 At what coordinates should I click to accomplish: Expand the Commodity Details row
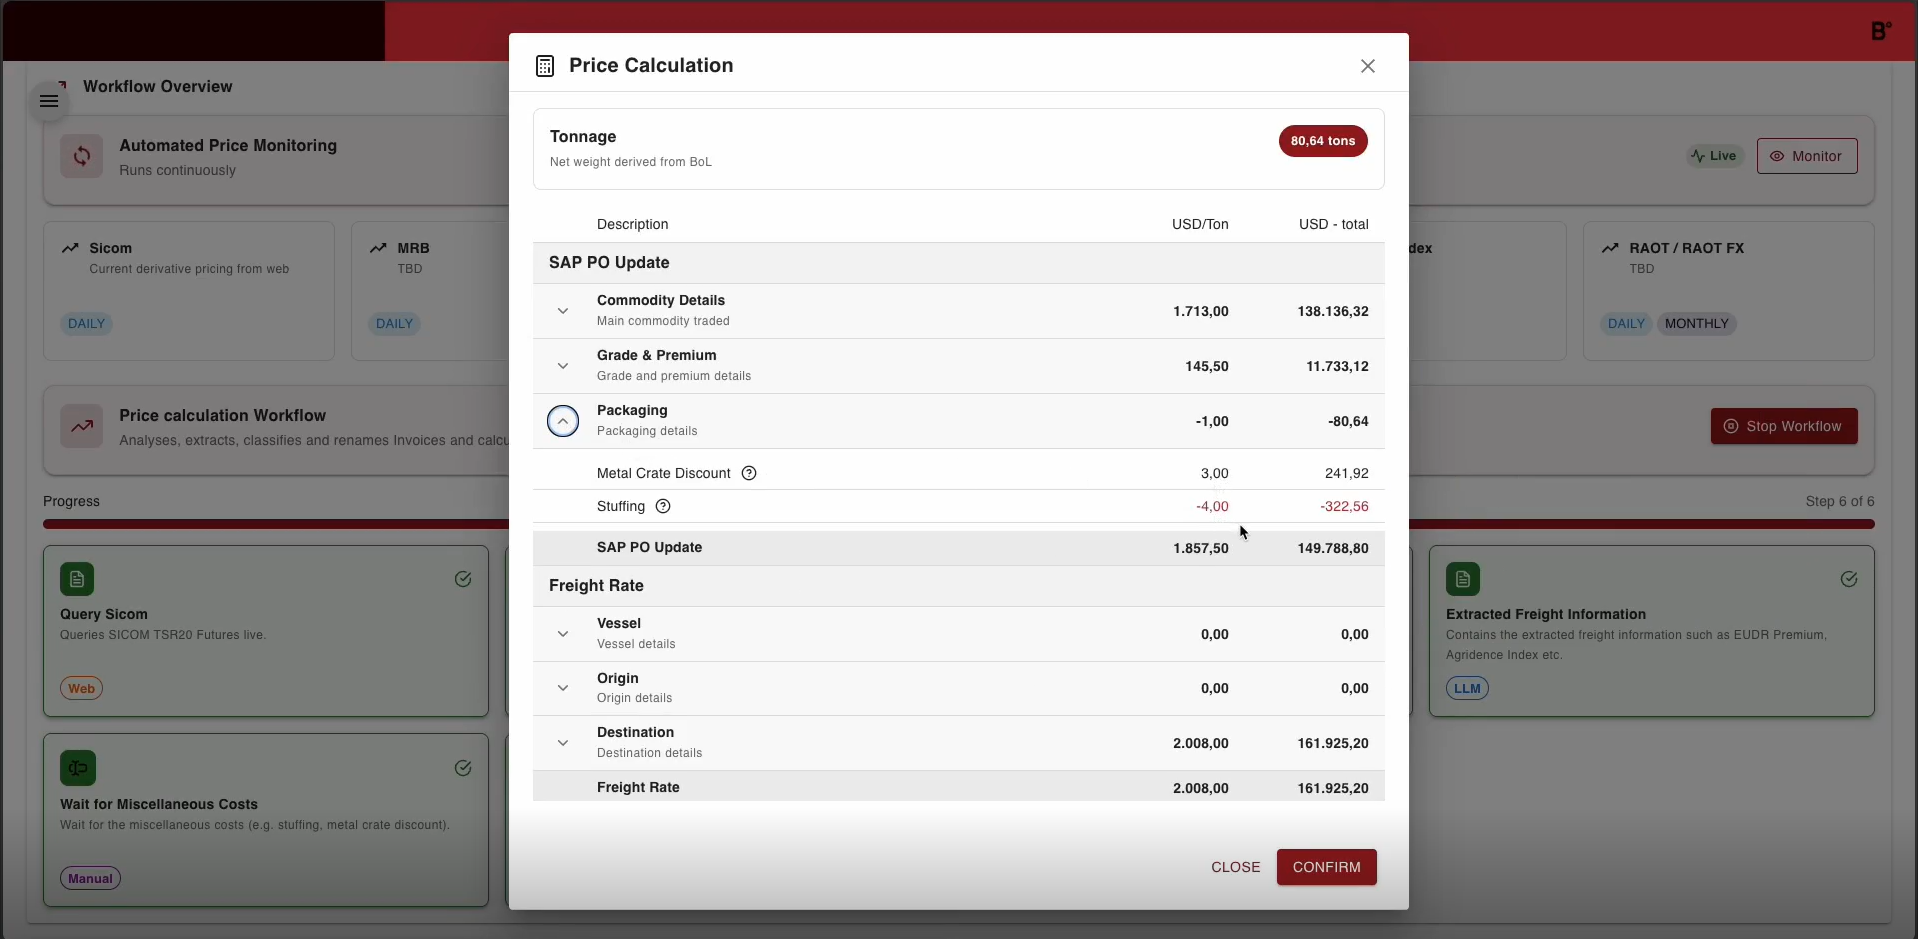(x=563, y=311)
